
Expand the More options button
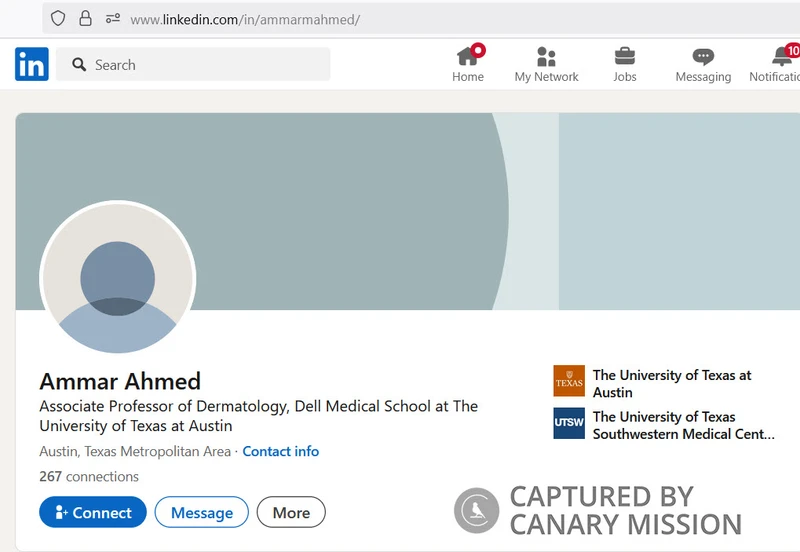click(291, 512)
